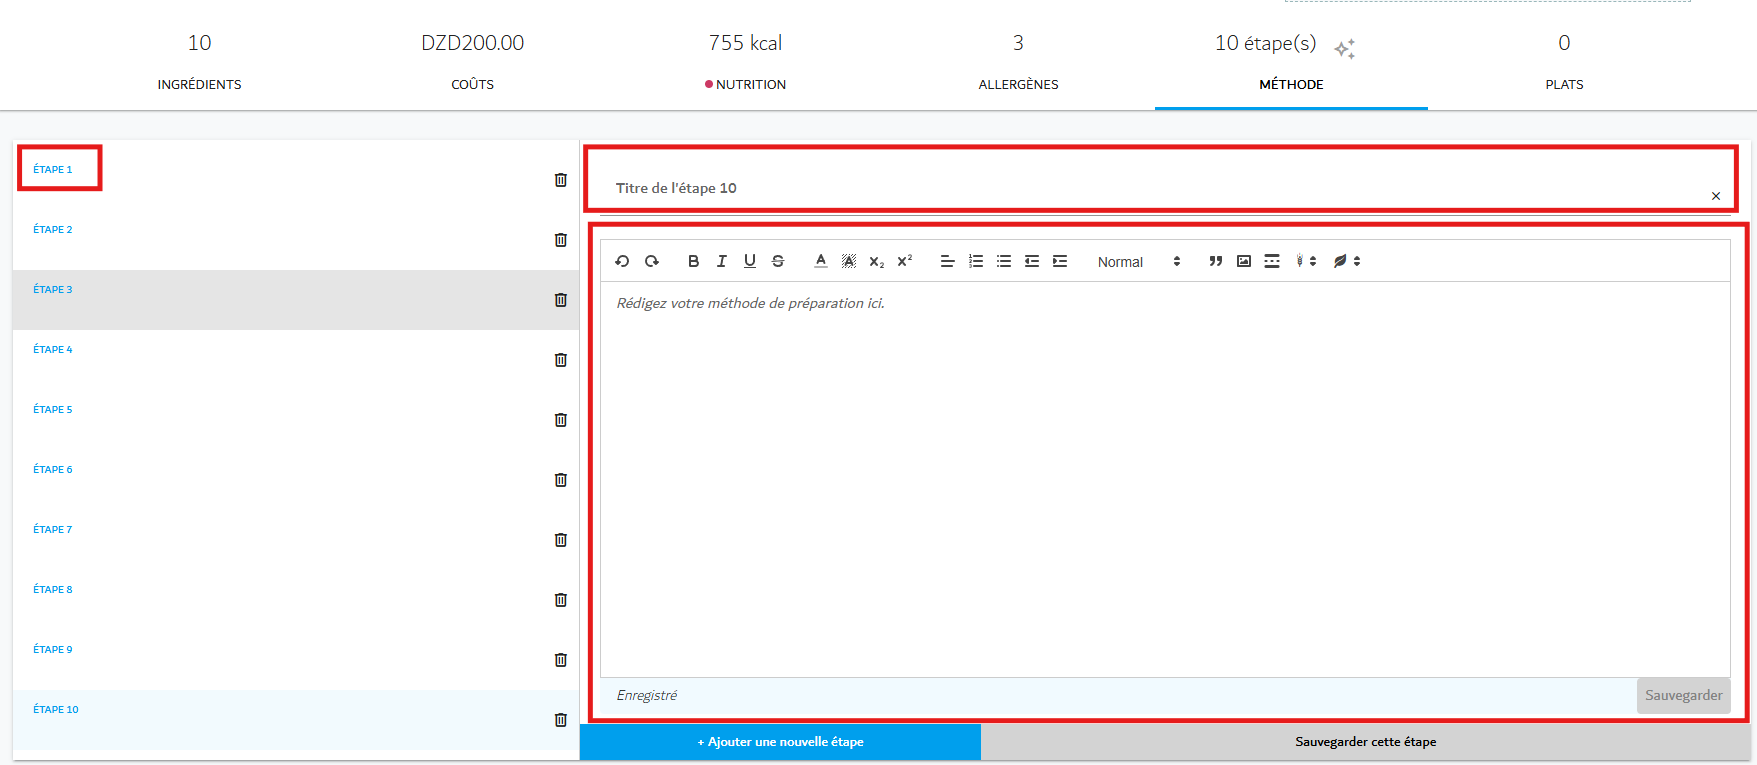Open the text highlight color picker
The height and width of the screenshot is (765, 1757).
849,261
